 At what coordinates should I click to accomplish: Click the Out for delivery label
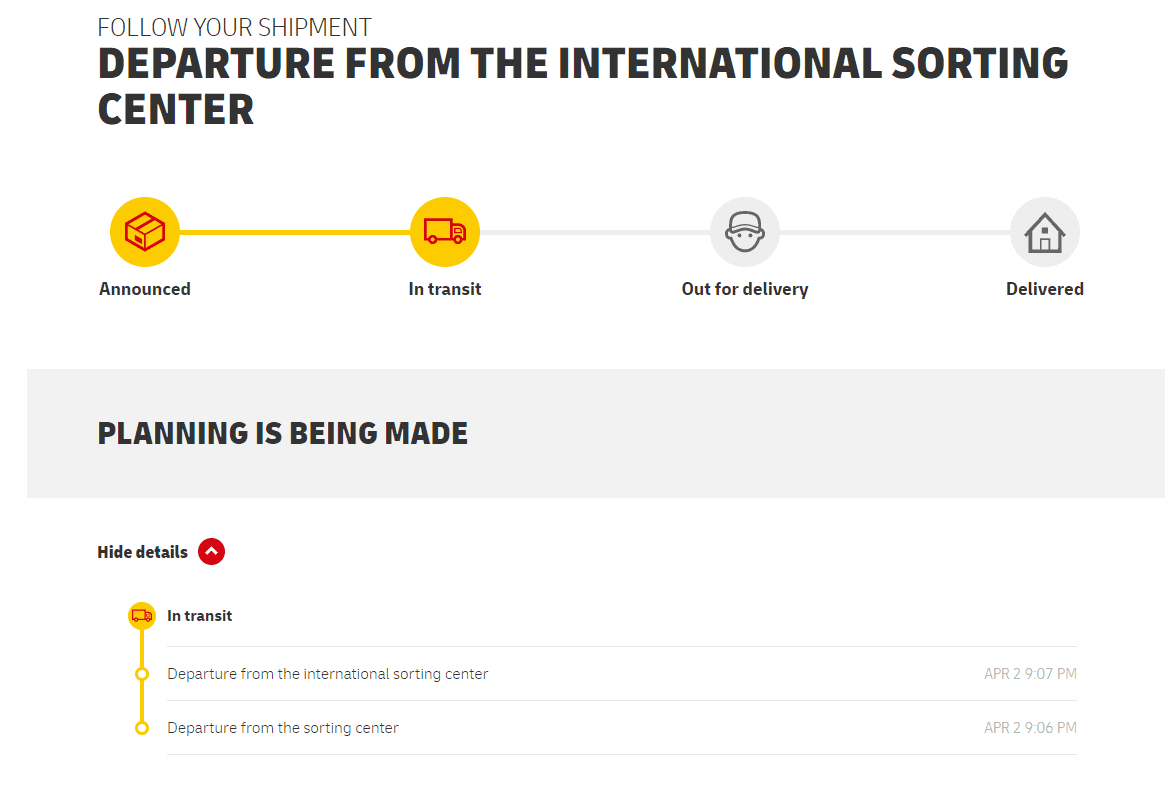coord(745,289)
